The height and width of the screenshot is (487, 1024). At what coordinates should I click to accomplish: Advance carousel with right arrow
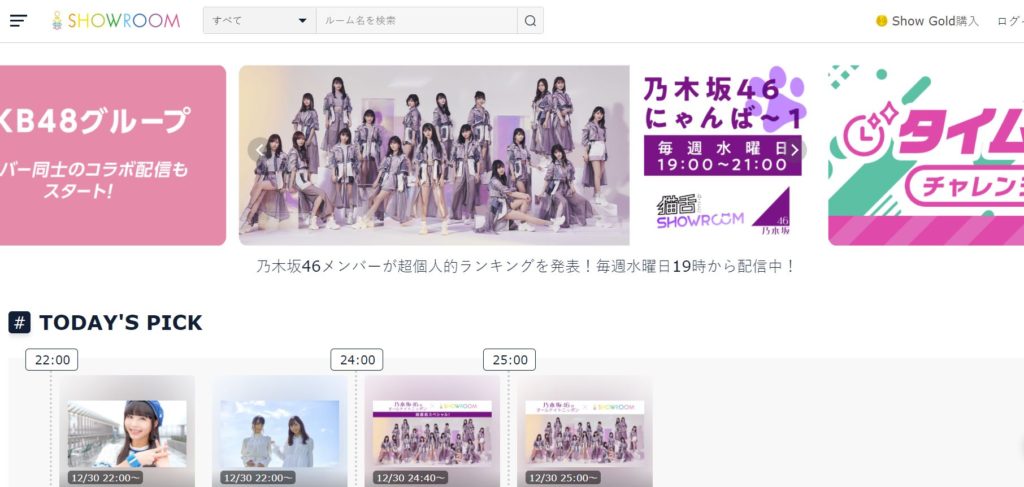pyautogui.click(x=795, y=150)
